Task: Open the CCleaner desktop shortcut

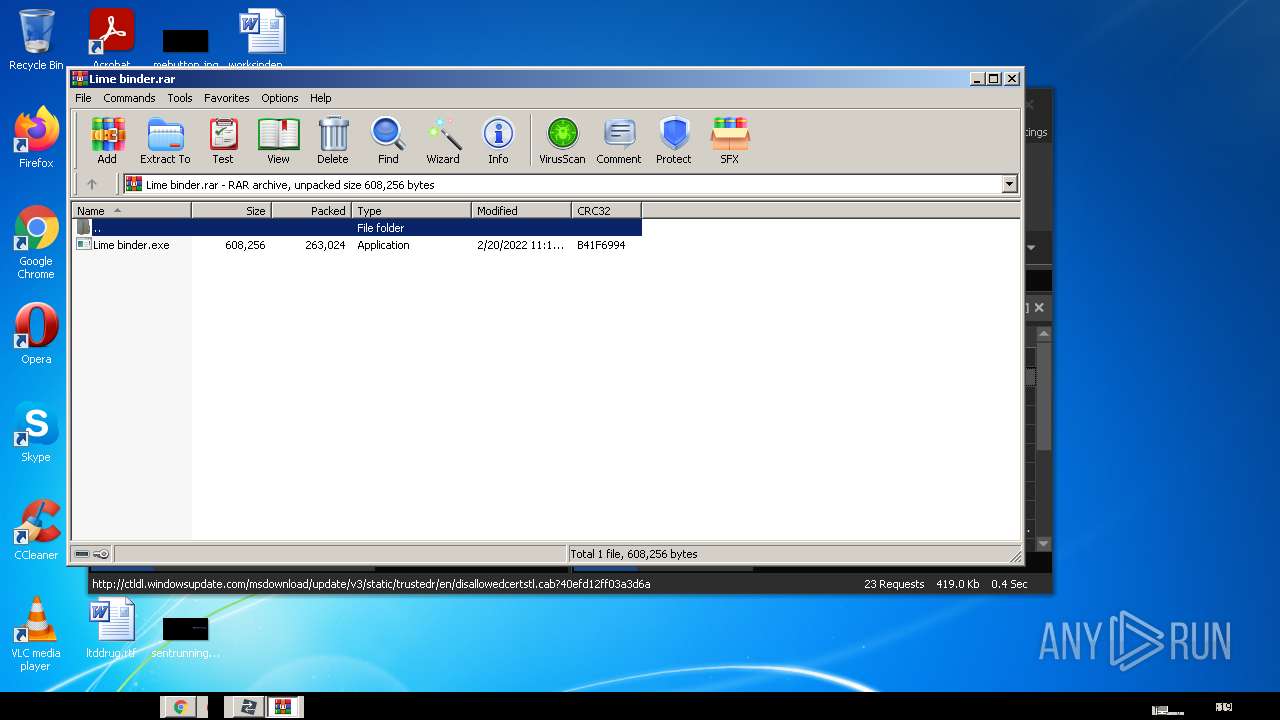Action: click(36, 530)
